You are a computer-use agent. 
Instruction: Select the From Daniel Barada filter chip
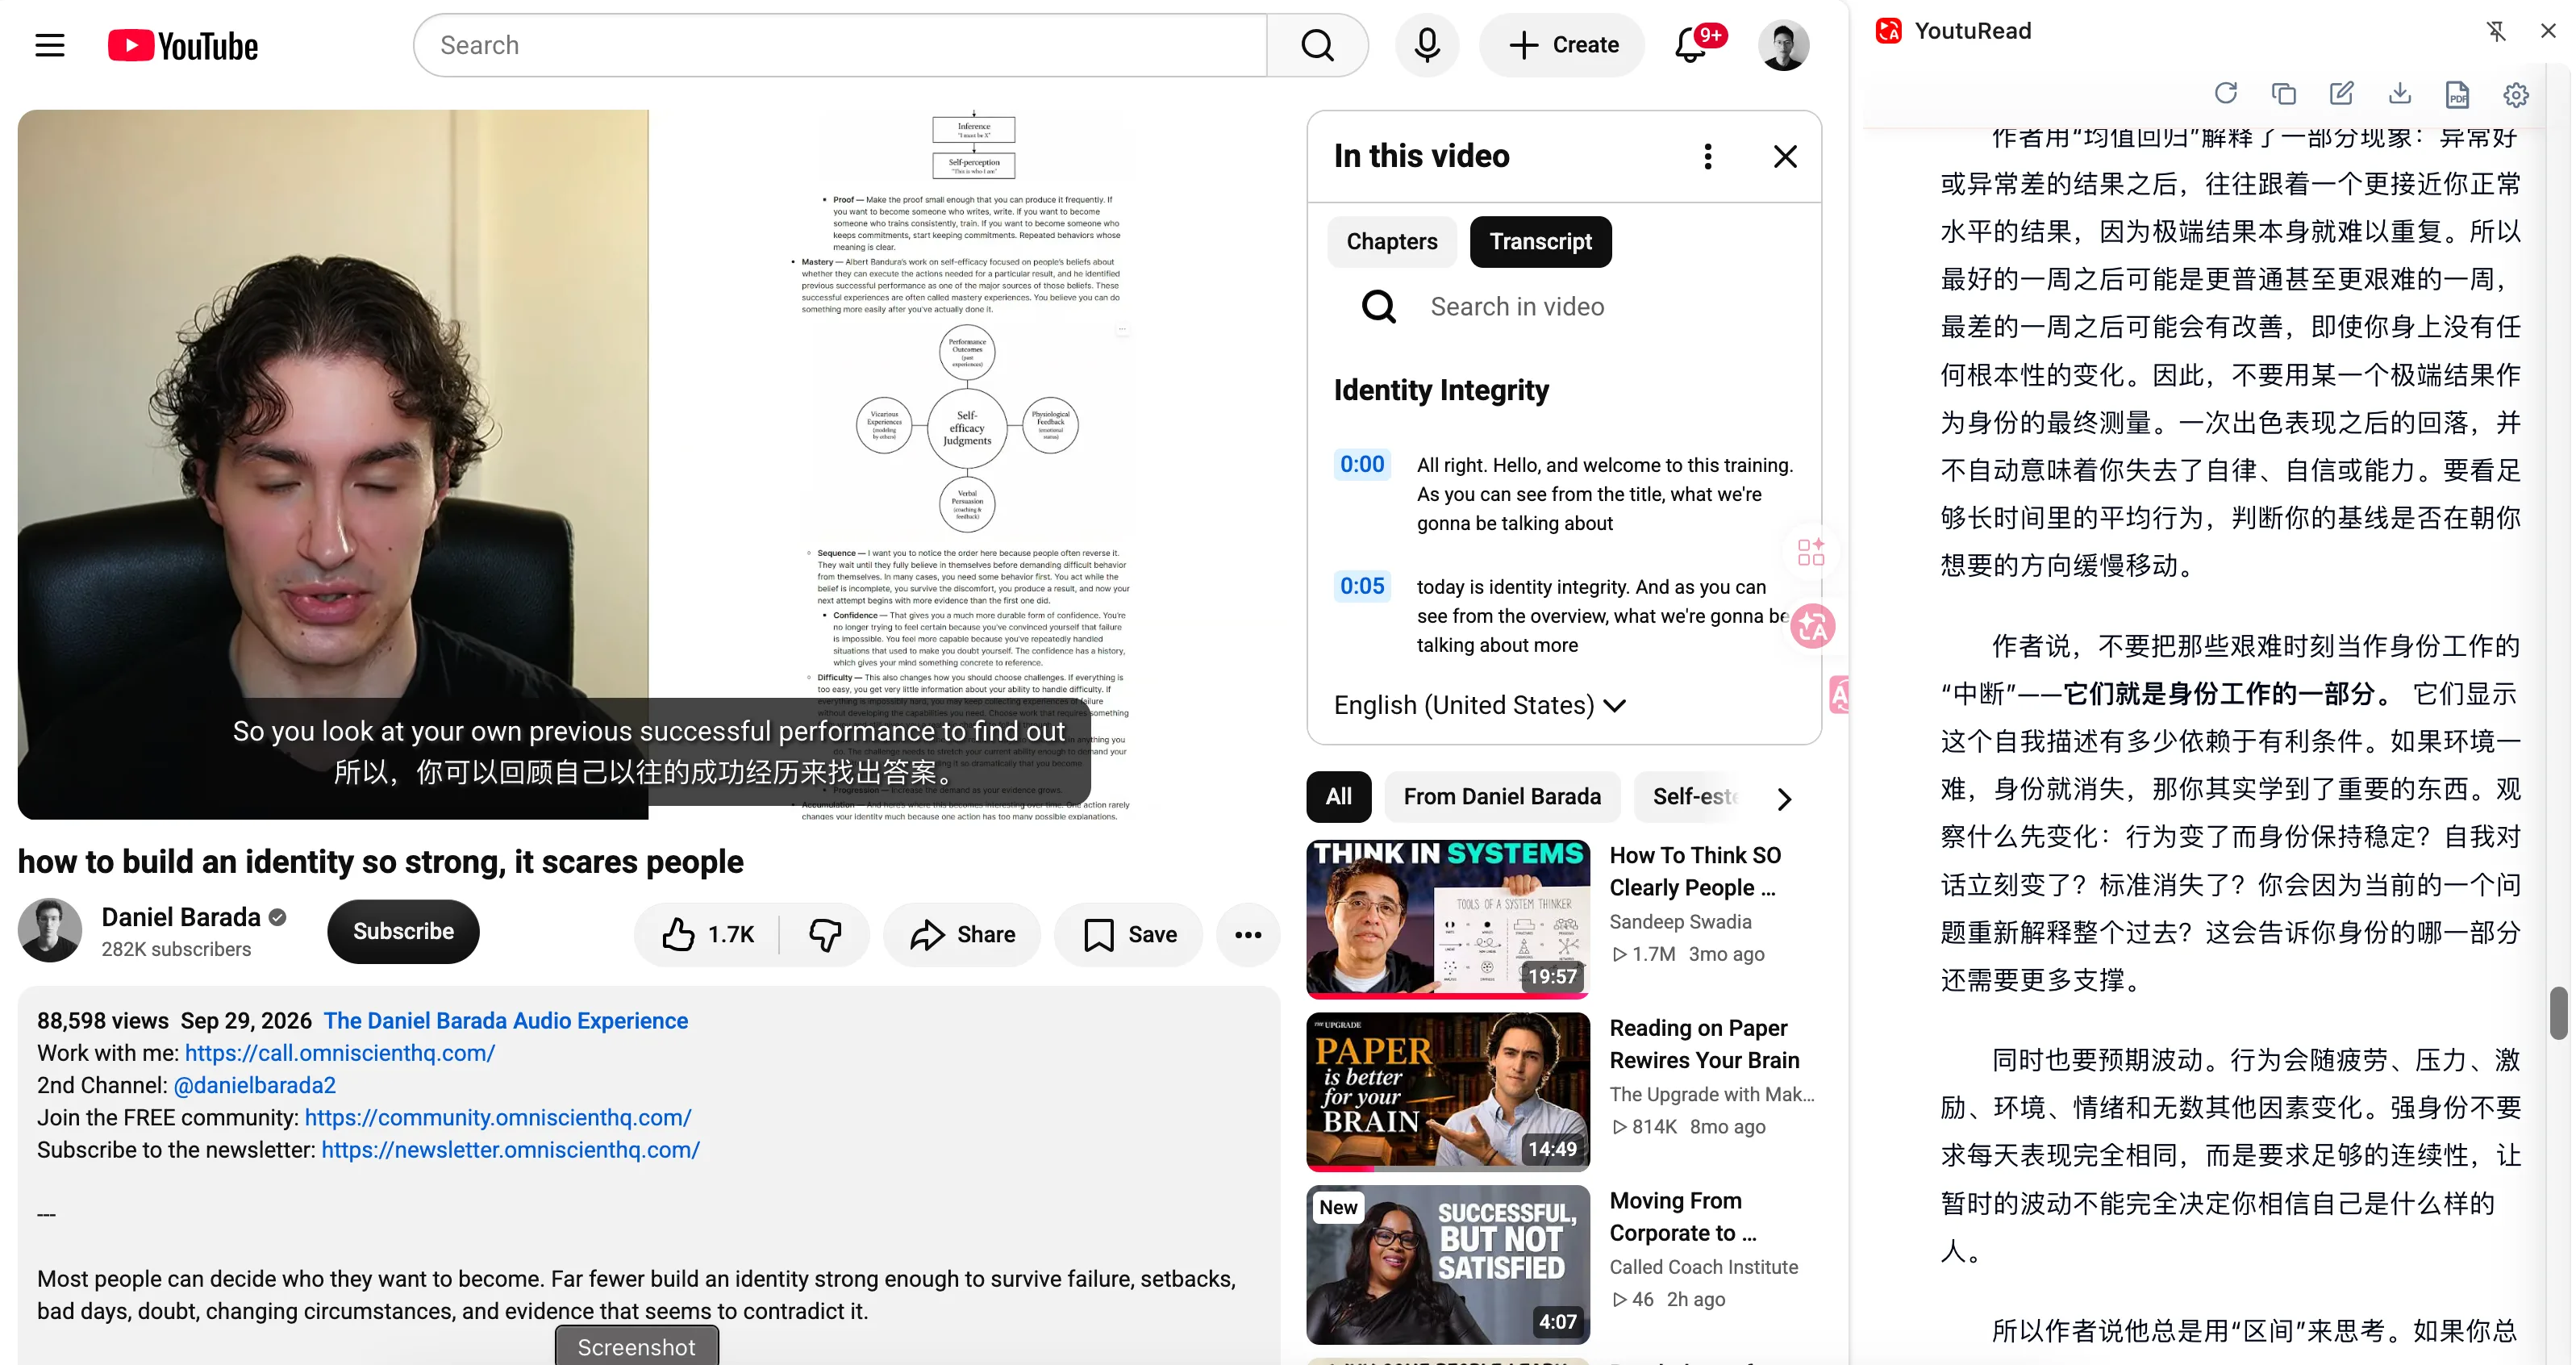[x=1502, y=797]
